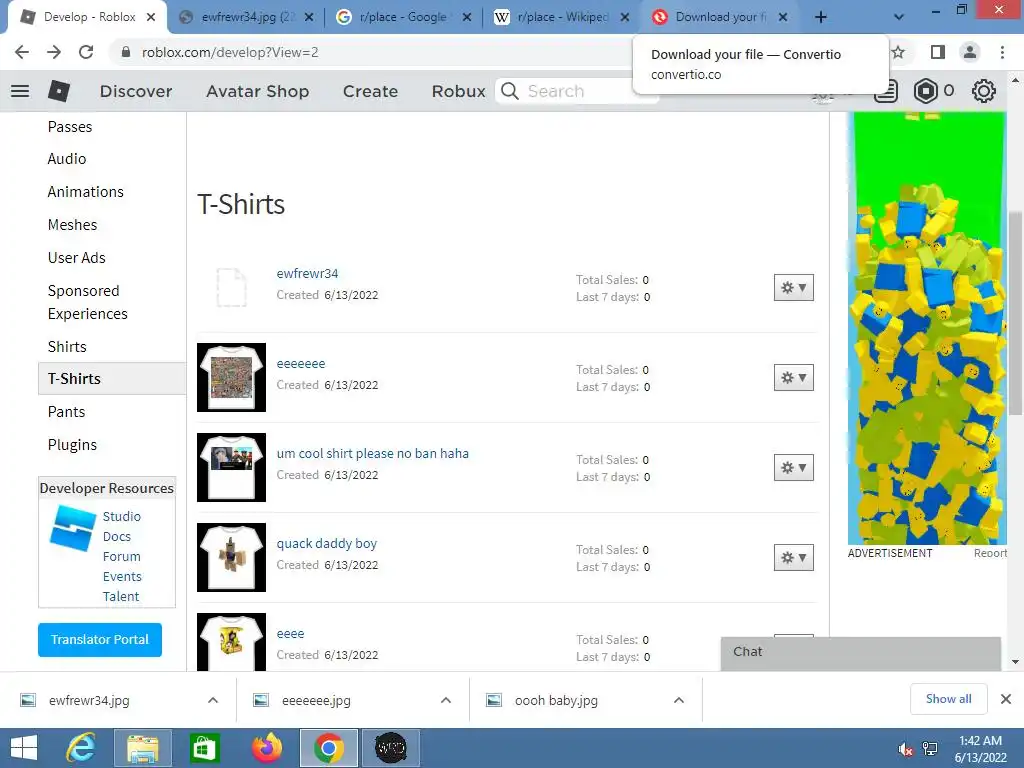Open Meshes in the sidebar
1024x768 pixels.
click(72, 225)
